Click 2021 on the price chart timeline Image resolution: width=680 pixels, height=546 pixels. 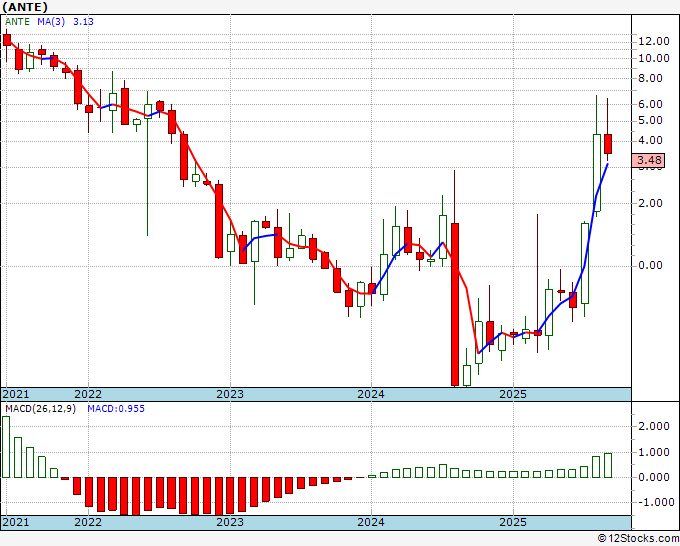tap(16, 394)
